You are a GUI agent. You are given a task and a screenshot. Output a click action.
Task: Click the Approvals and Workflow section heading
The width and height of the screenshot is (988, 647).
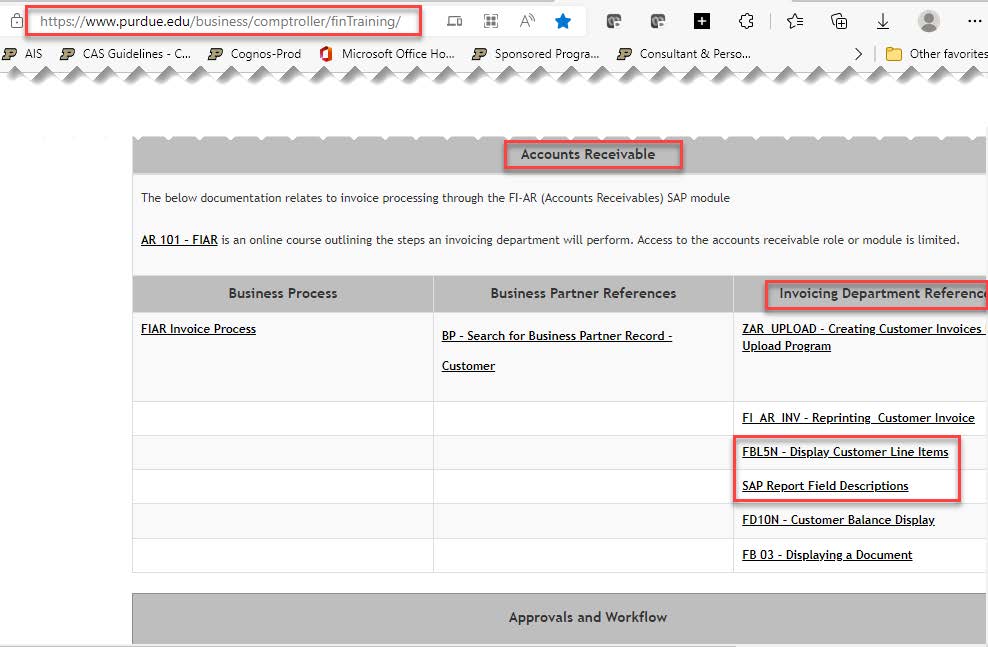tap(588, 617)
